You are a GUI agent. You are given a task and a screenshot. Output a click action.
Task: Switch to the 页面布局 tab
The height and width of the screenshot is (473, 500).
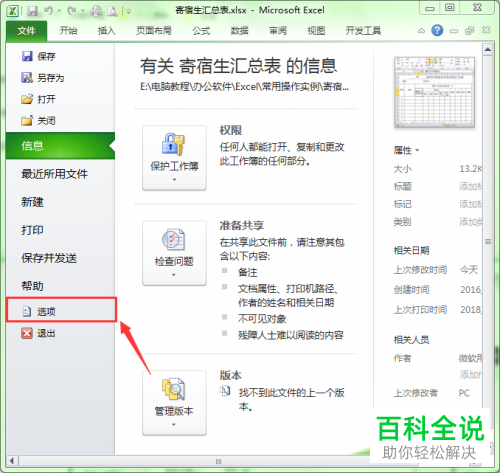point(154,31)
